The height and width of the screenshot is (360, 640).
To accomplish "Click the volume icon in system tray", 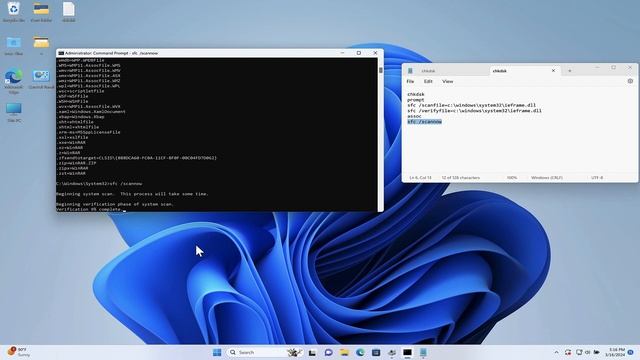I will [x=588, y=352].
